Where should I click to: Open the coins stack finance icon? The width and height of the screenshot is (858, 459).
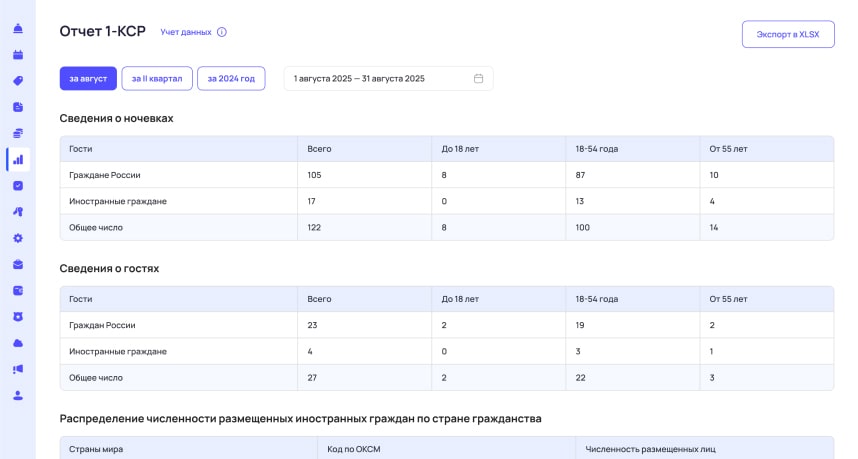click(18, 133)
